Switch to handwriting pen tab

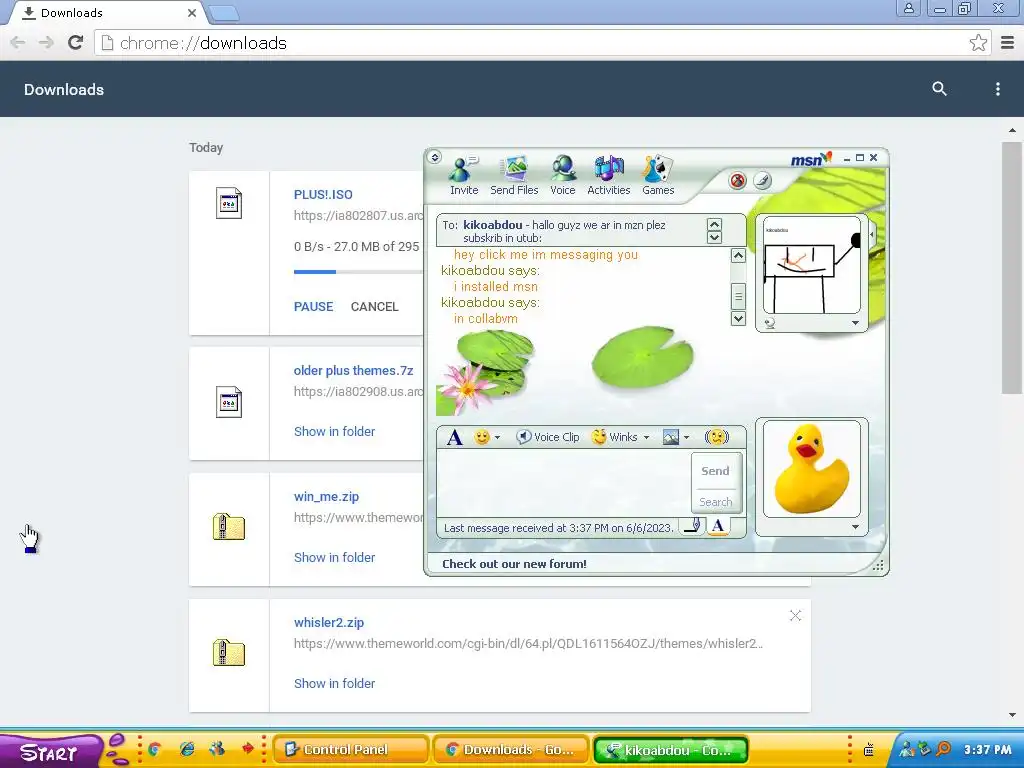pyautogui.click(x=693, y=526)
